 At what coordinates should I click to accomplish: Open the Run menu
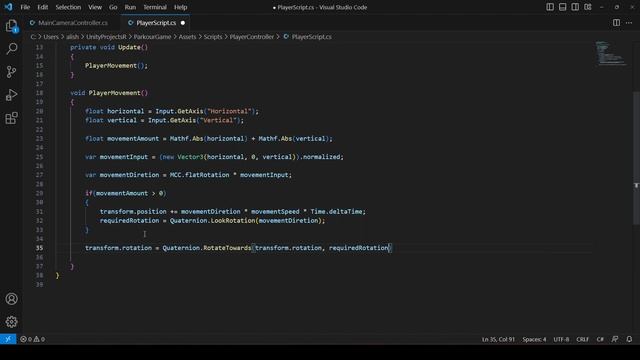[x=130, y=7]
